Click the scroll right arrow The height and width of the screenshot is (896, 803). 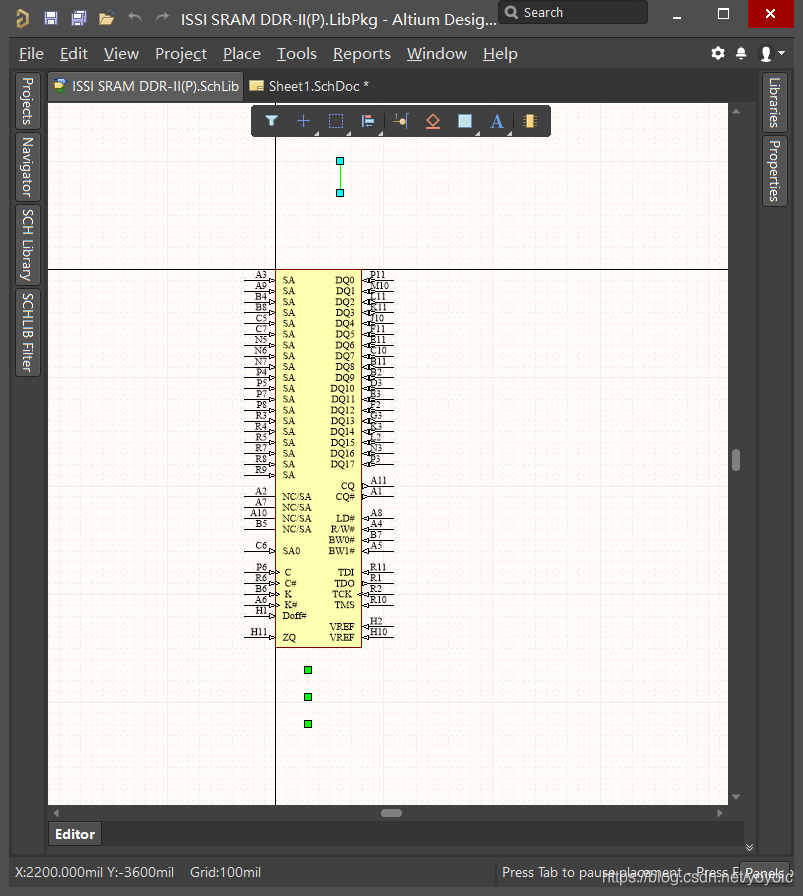click(720, 813)
